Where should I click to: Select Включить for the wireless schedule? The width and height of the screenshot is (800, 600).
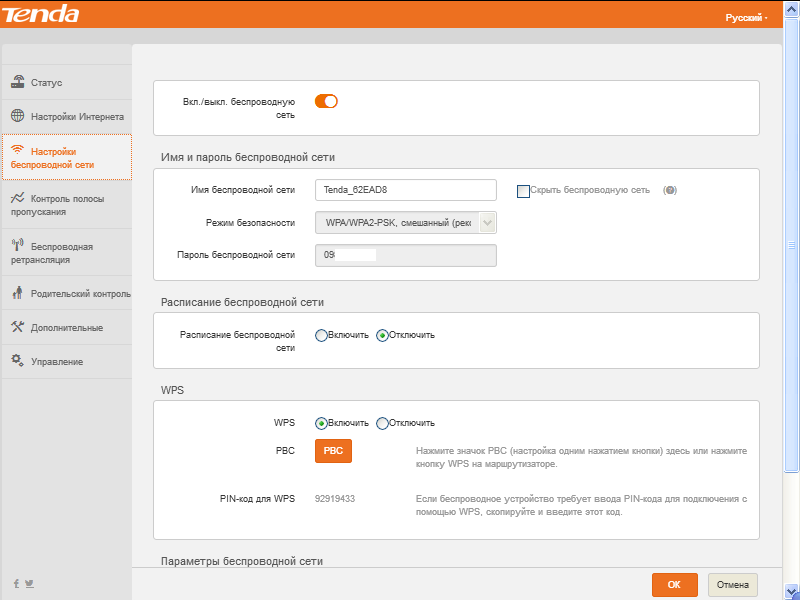click(x=321, y=335)
